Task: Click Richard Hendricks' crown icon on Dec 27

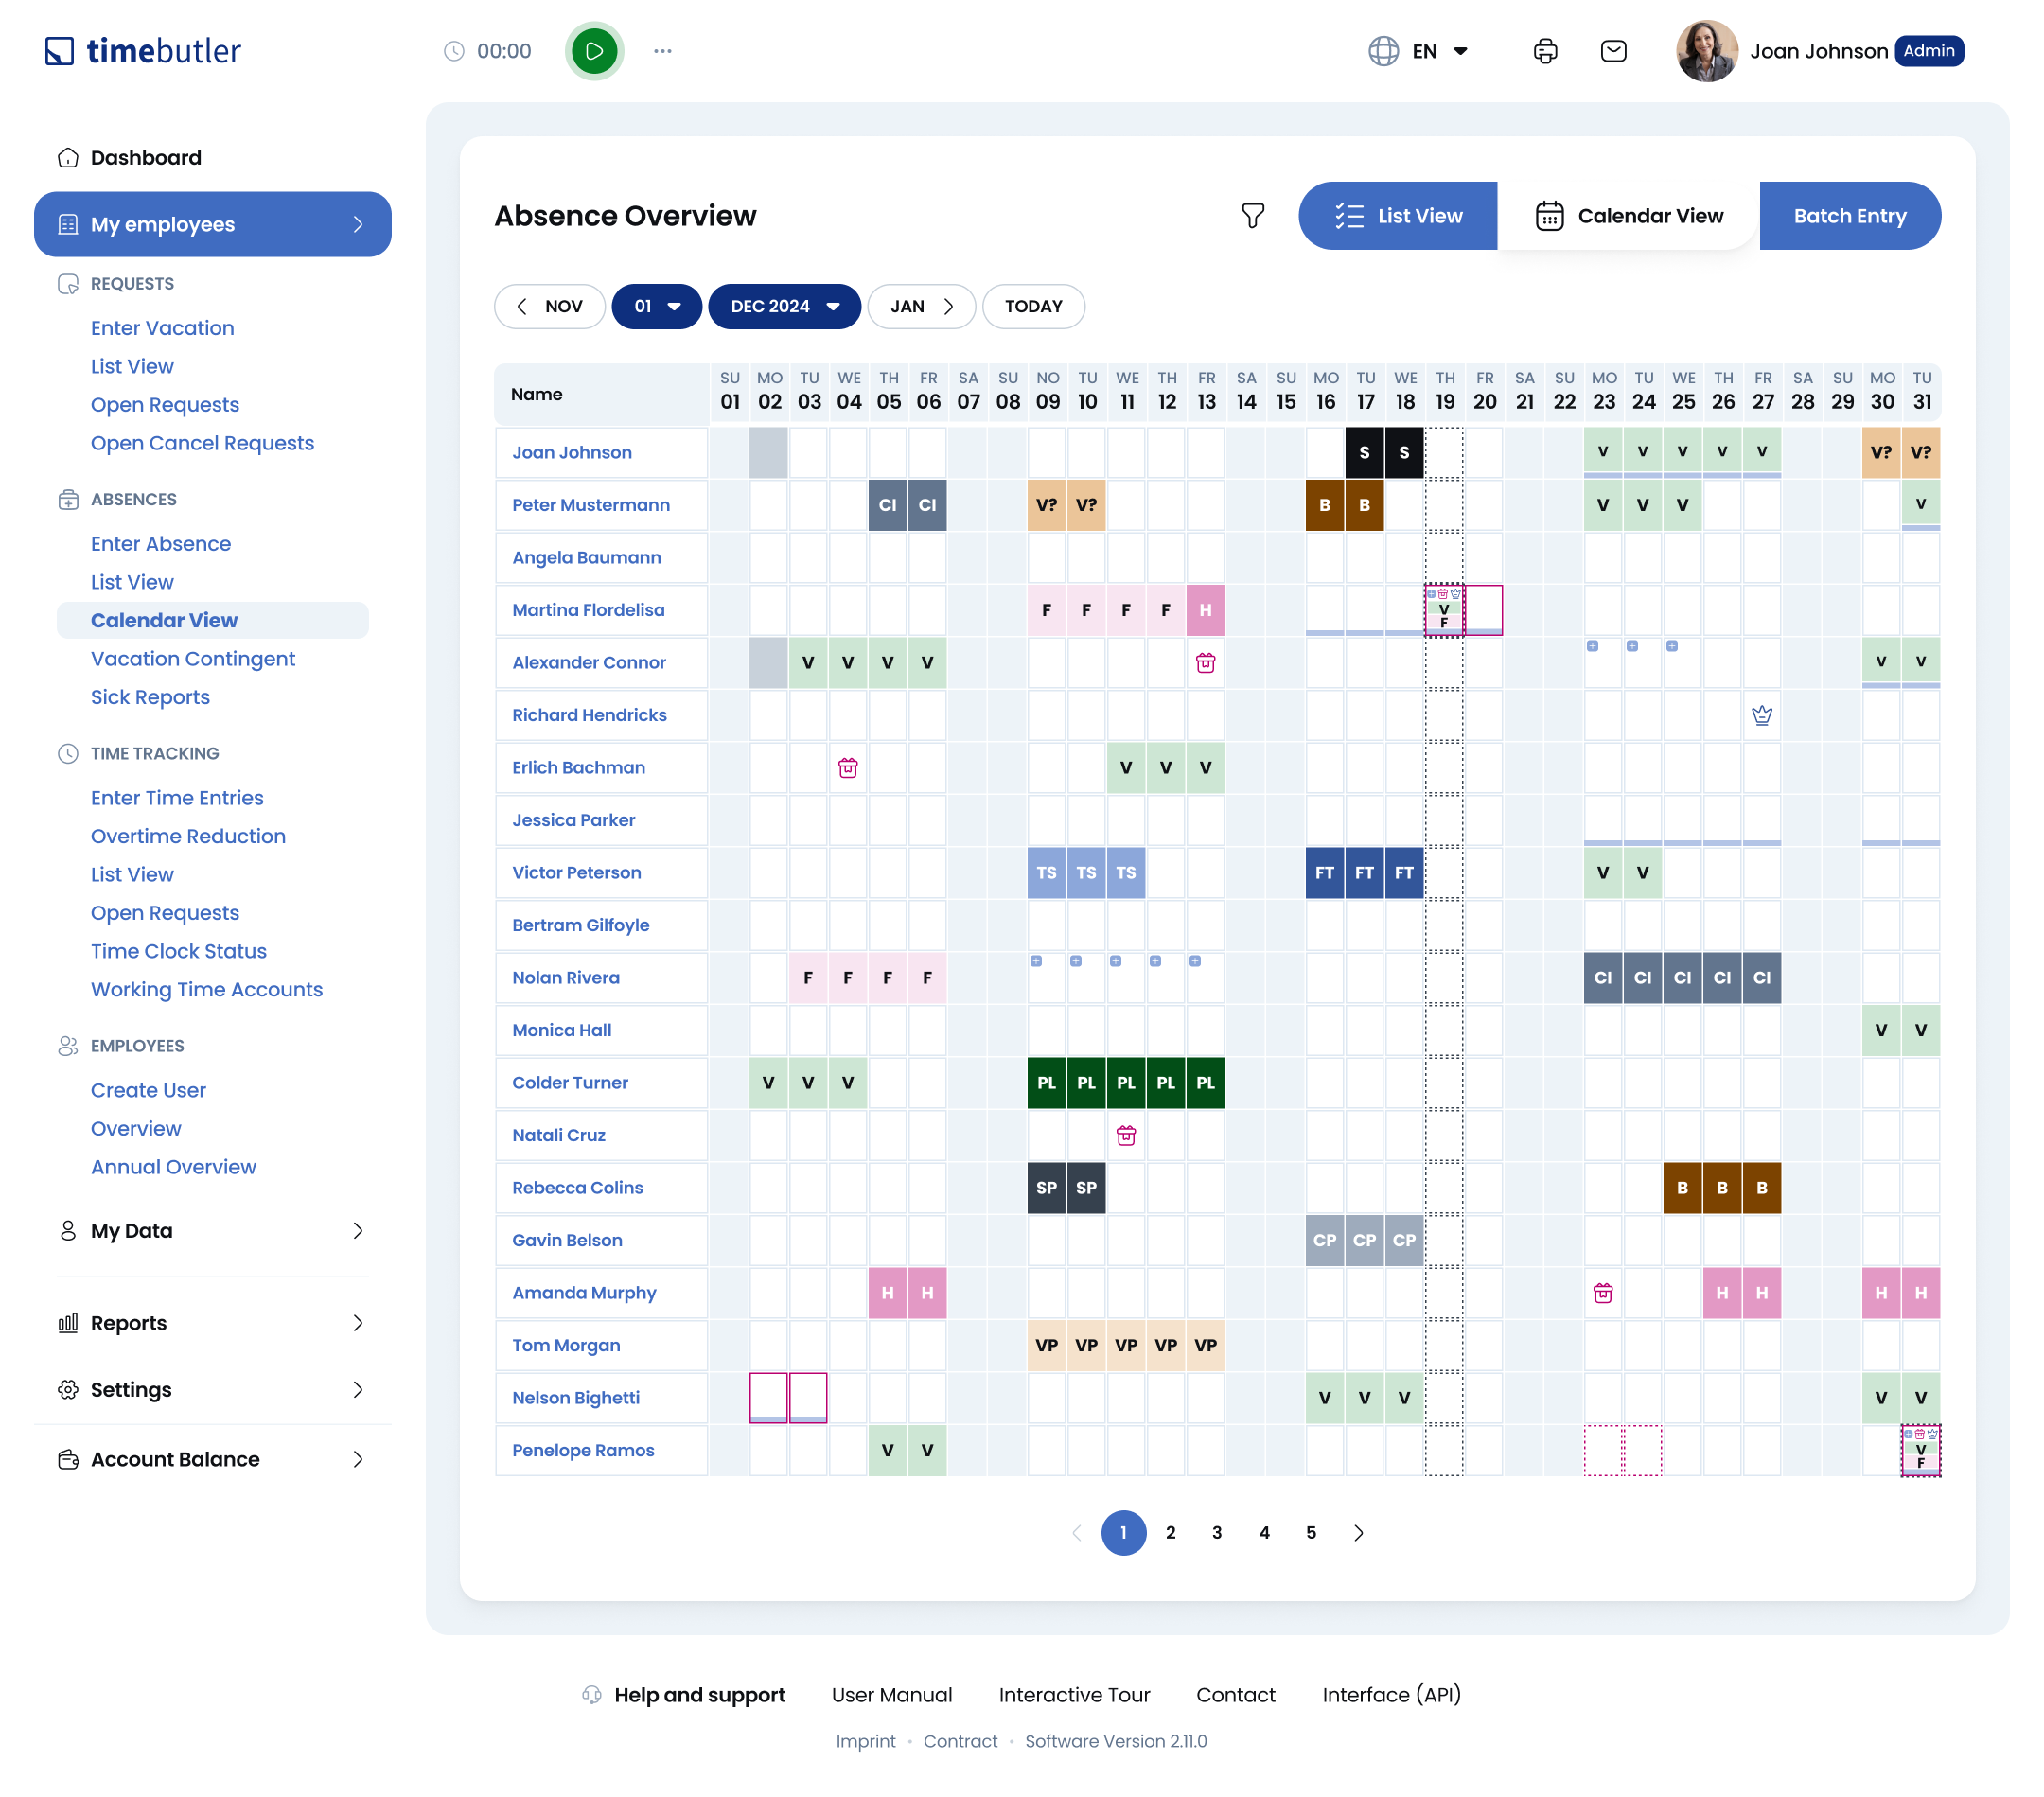Action: coord(1761,716)
